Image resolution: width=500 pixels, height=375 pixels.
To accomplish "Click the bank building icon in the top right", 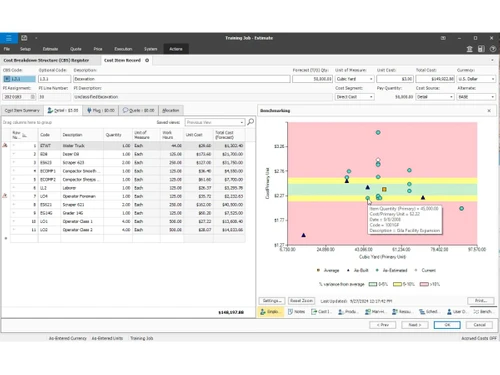I will [x=469, y=49].
